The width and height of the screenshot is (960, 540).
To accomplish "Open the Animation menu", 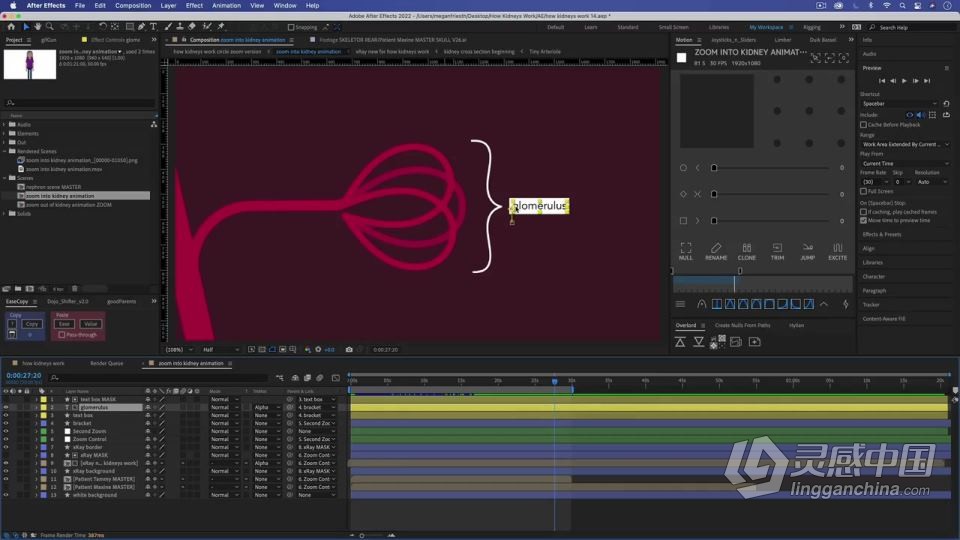I will [227, 6].
